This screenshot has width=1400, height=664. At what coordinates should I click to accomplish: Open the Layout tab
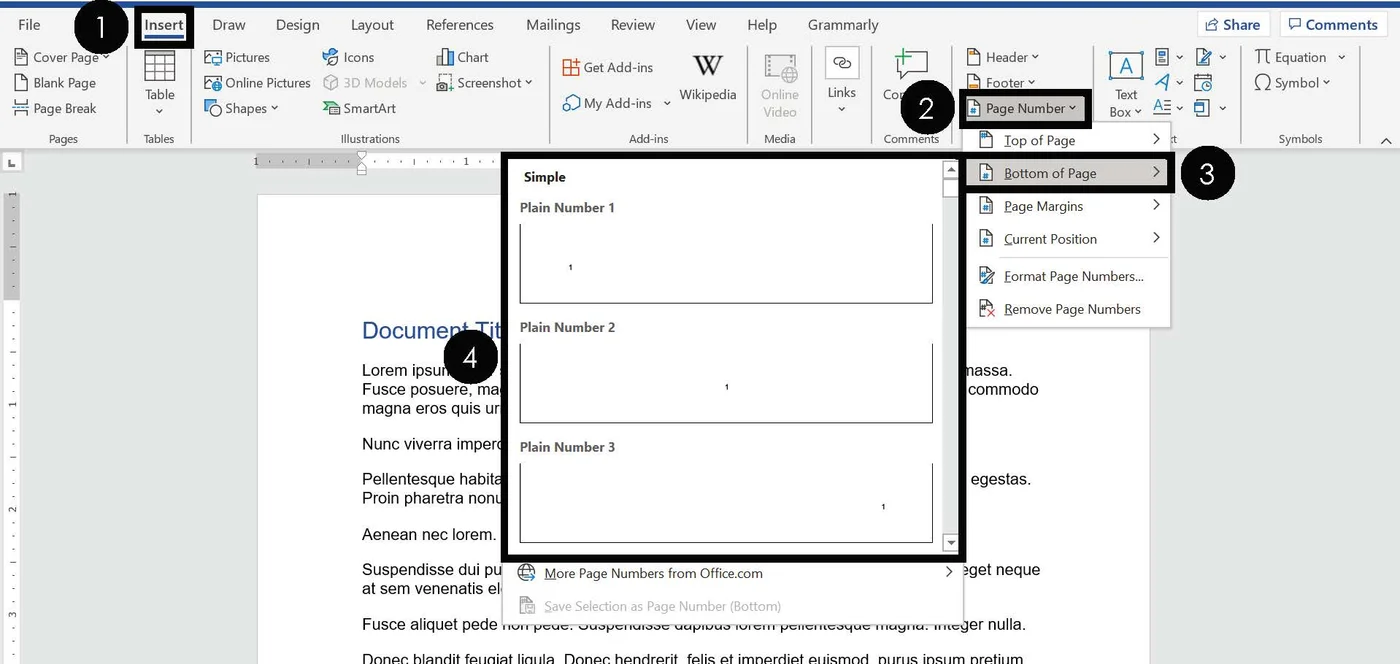[372, 25]
